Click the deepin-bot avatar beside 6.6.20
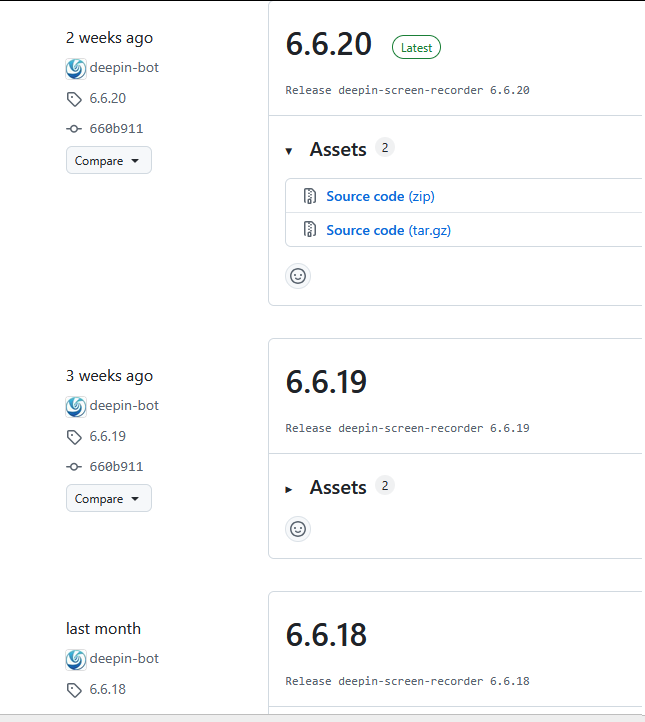The image size is (645, 722). click(76, 69)
